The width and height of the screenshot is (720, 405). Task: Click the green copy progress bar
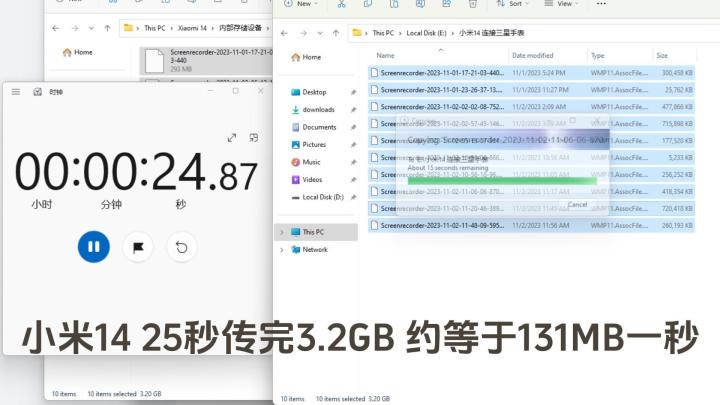(x=502, y=181)
